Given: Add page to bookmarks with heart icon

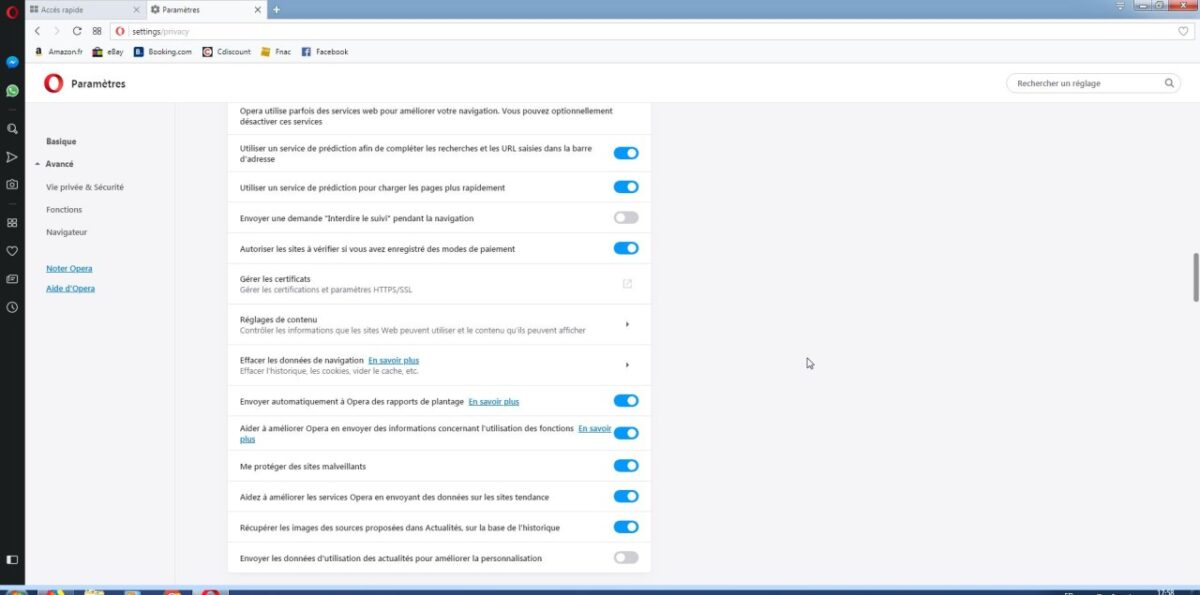Looking at the screenshot, I should pos(1183,31).
